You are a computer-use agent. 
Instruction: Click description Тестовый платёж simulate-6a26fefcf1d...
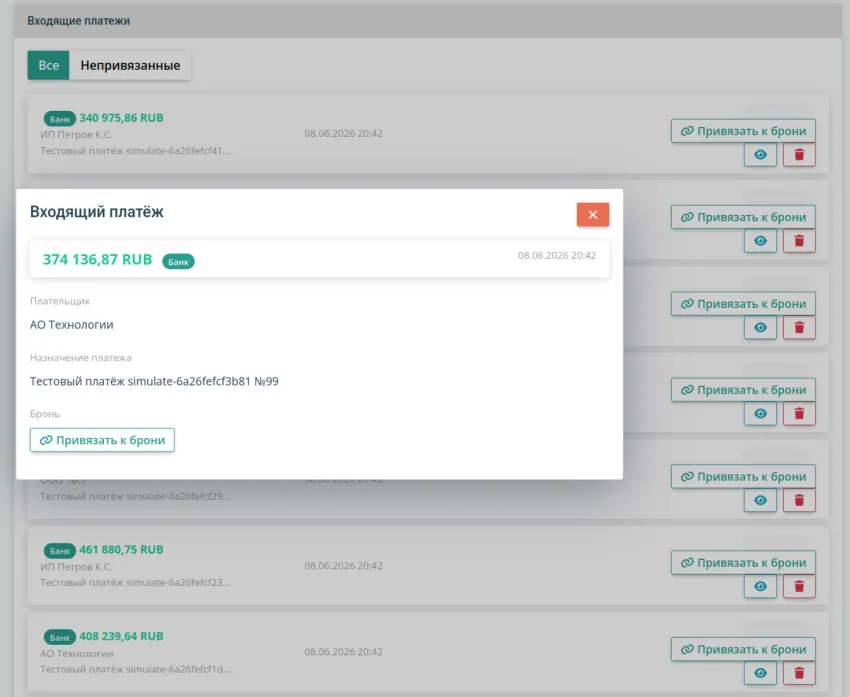point(136,669)
